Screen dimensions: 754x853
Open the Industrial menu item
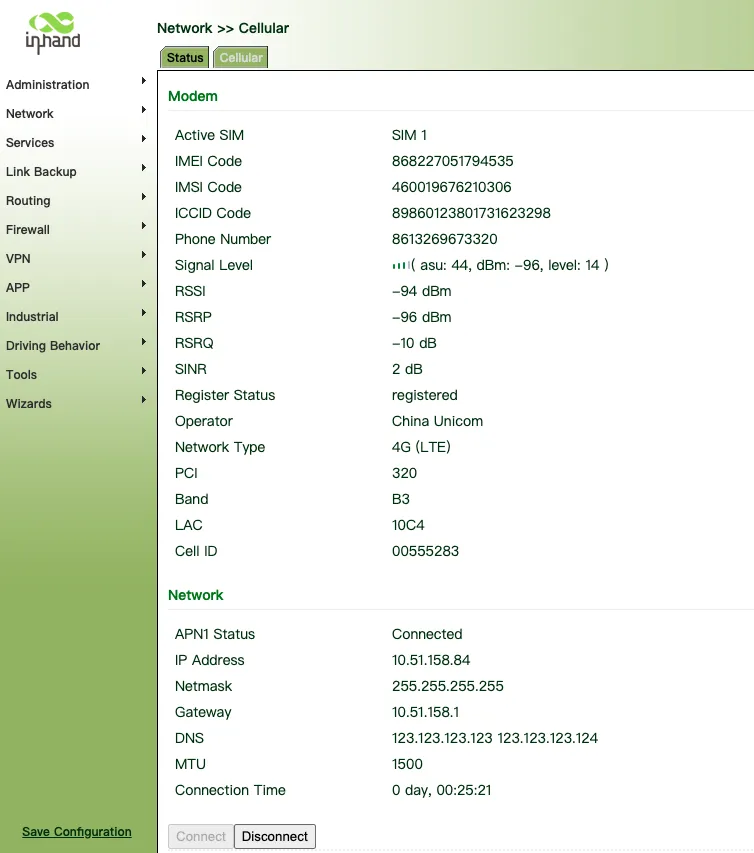pyautogui.click(x=32, y=317)
